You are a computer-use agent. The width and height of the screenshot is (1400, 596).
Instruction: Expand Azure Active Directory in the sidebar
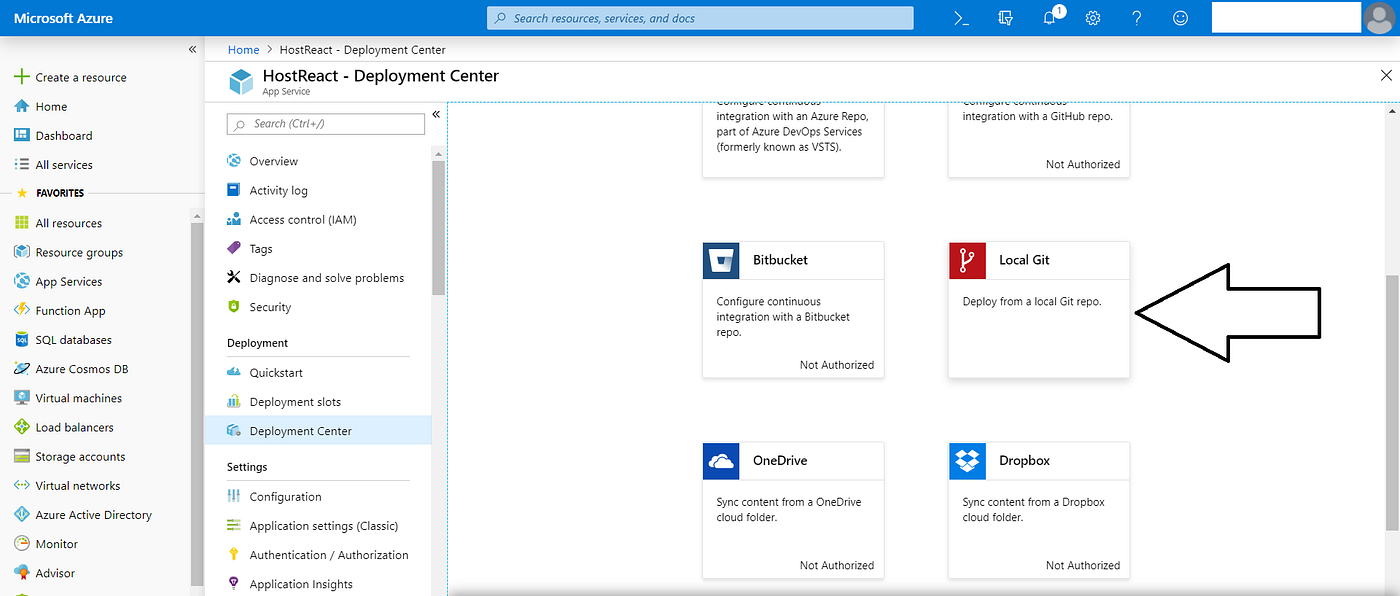point(96,514)
